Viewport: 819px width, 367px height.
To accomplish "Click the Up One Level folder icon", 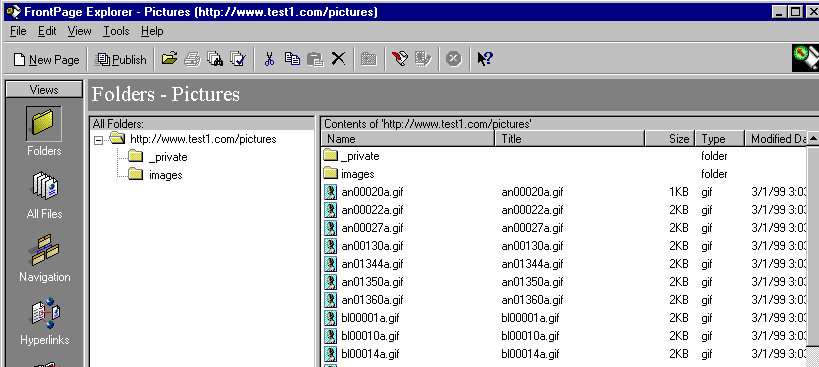I will tap(369, 59).
